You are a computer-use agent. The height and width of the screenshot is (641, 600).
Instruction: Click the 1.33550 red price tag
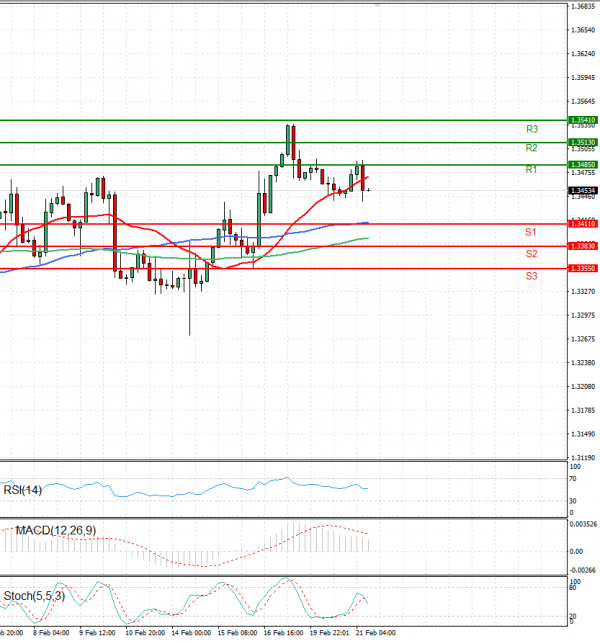(x=583, y=268)
